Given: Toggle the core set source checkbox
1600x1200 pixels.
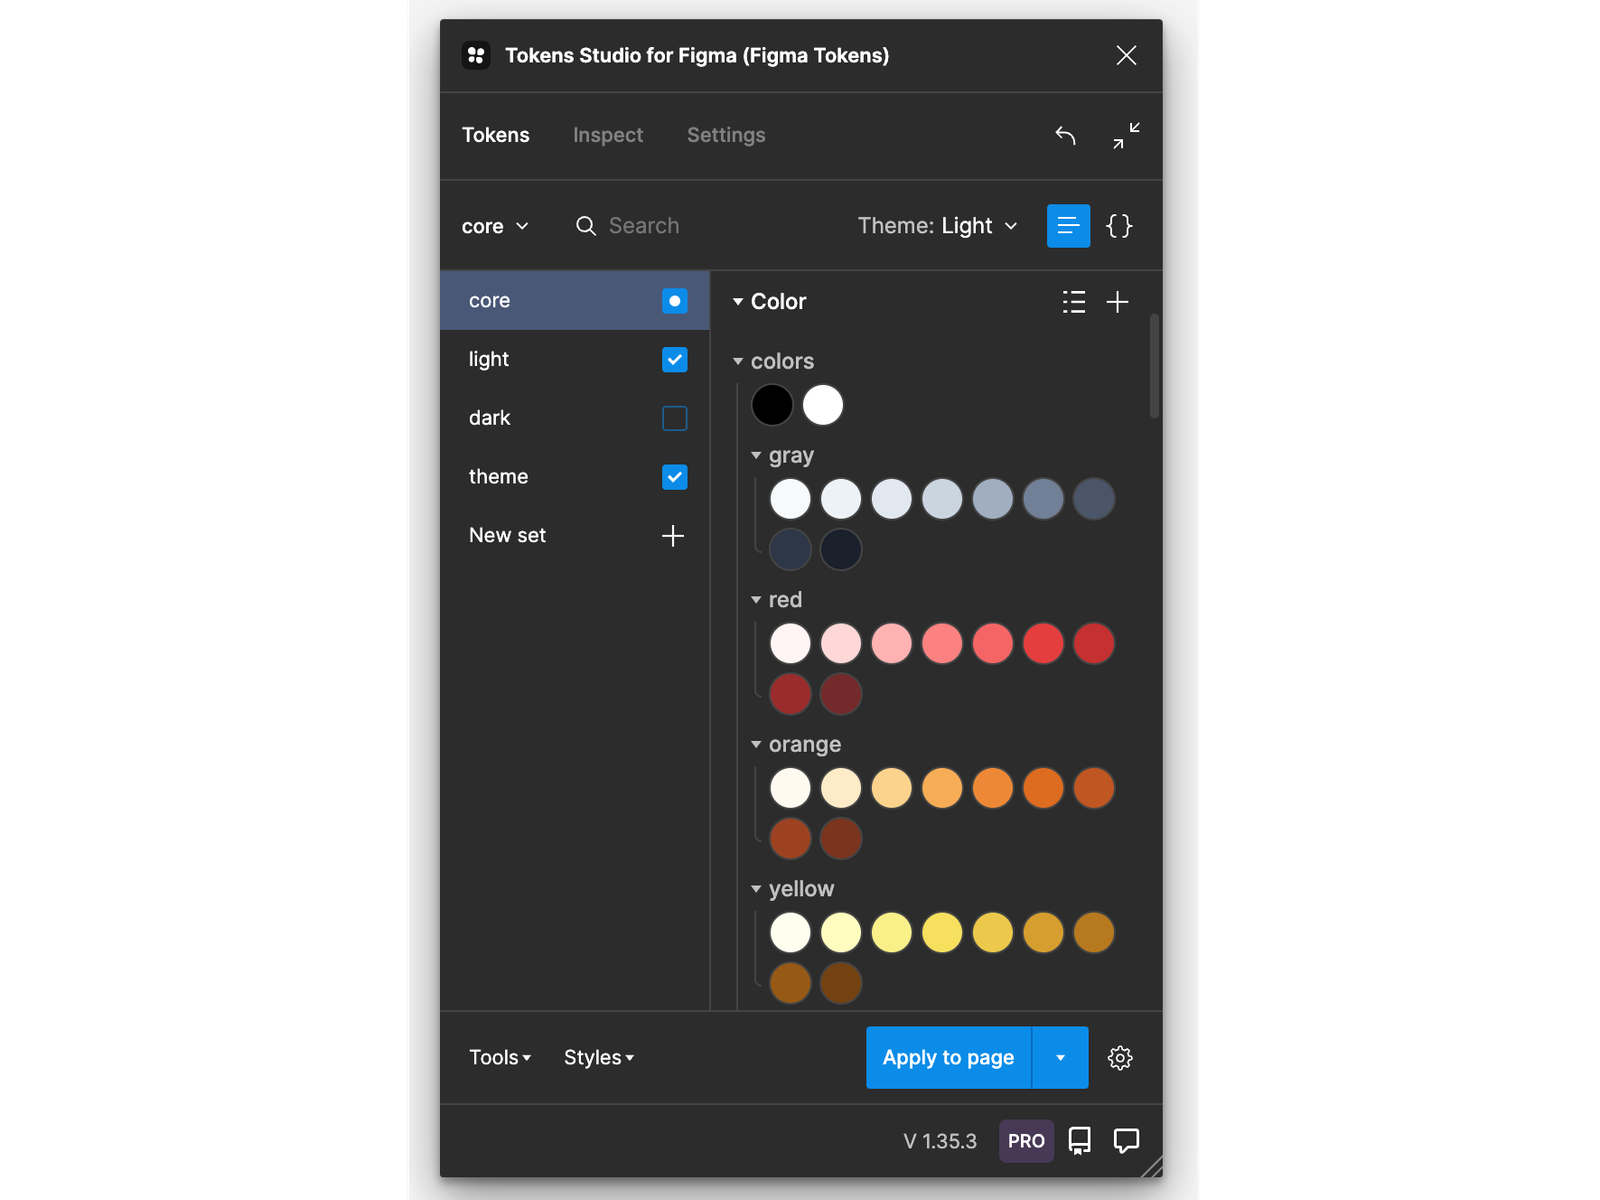Looking at the screenshot, I should tap(675, 301).
